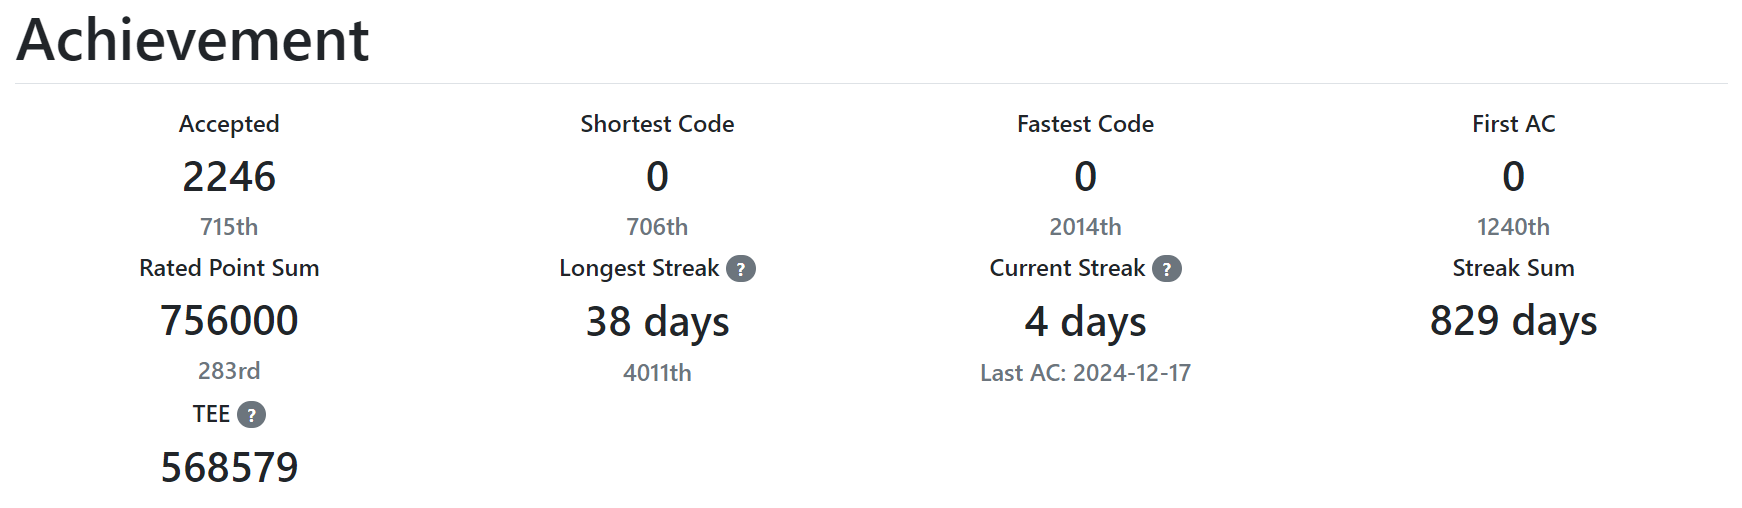The width and height of the screenshot is (1742, 508).
Task: Click the 4 days current streak value
Action: coord(1085,322)
